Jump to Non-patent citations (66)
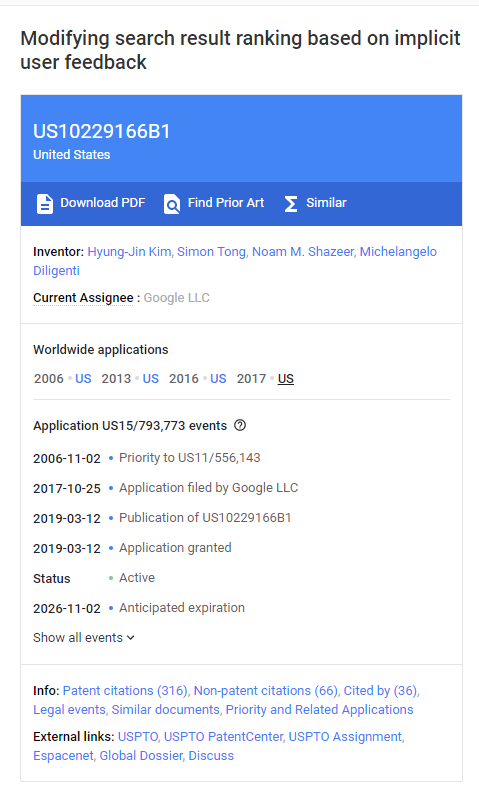 pyautogui.click(x=266, y=691)
